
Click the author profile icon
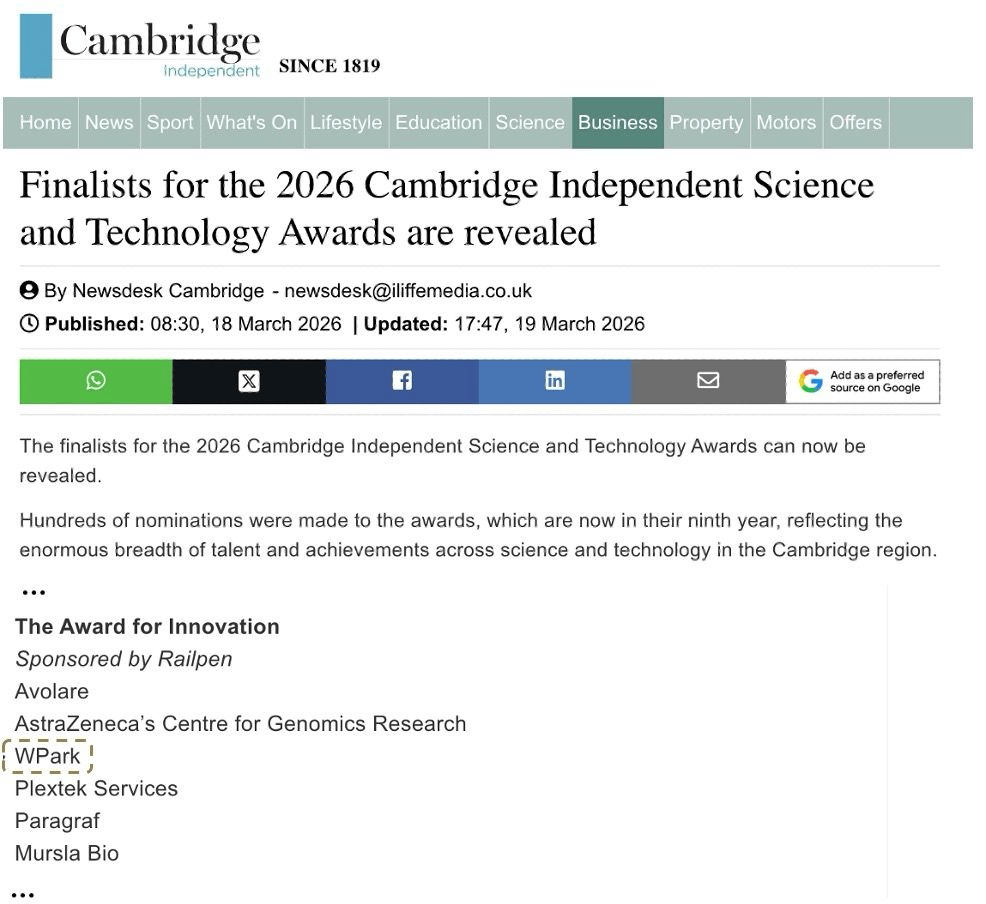(29, 290)
